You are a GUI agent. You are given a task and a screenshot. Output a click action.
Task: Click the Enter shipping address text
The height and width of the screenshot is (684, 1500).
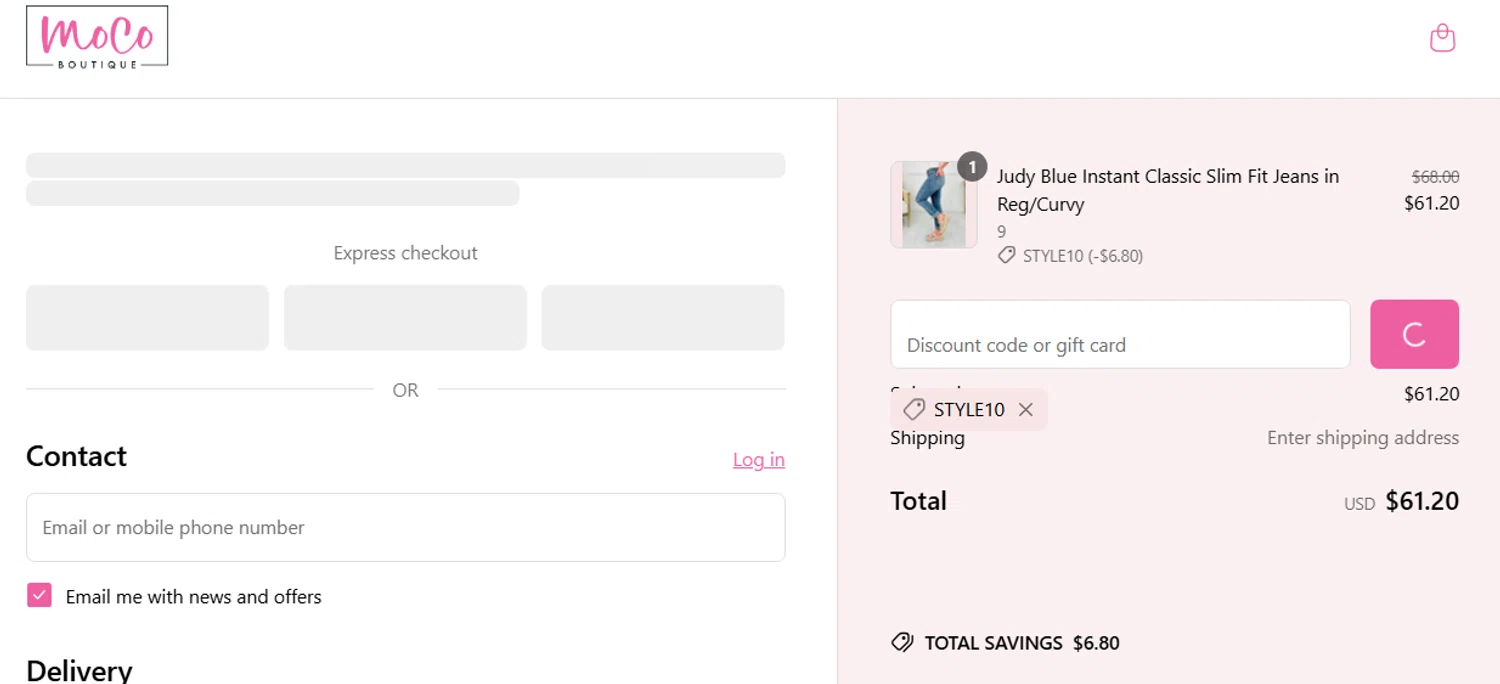1362,438
